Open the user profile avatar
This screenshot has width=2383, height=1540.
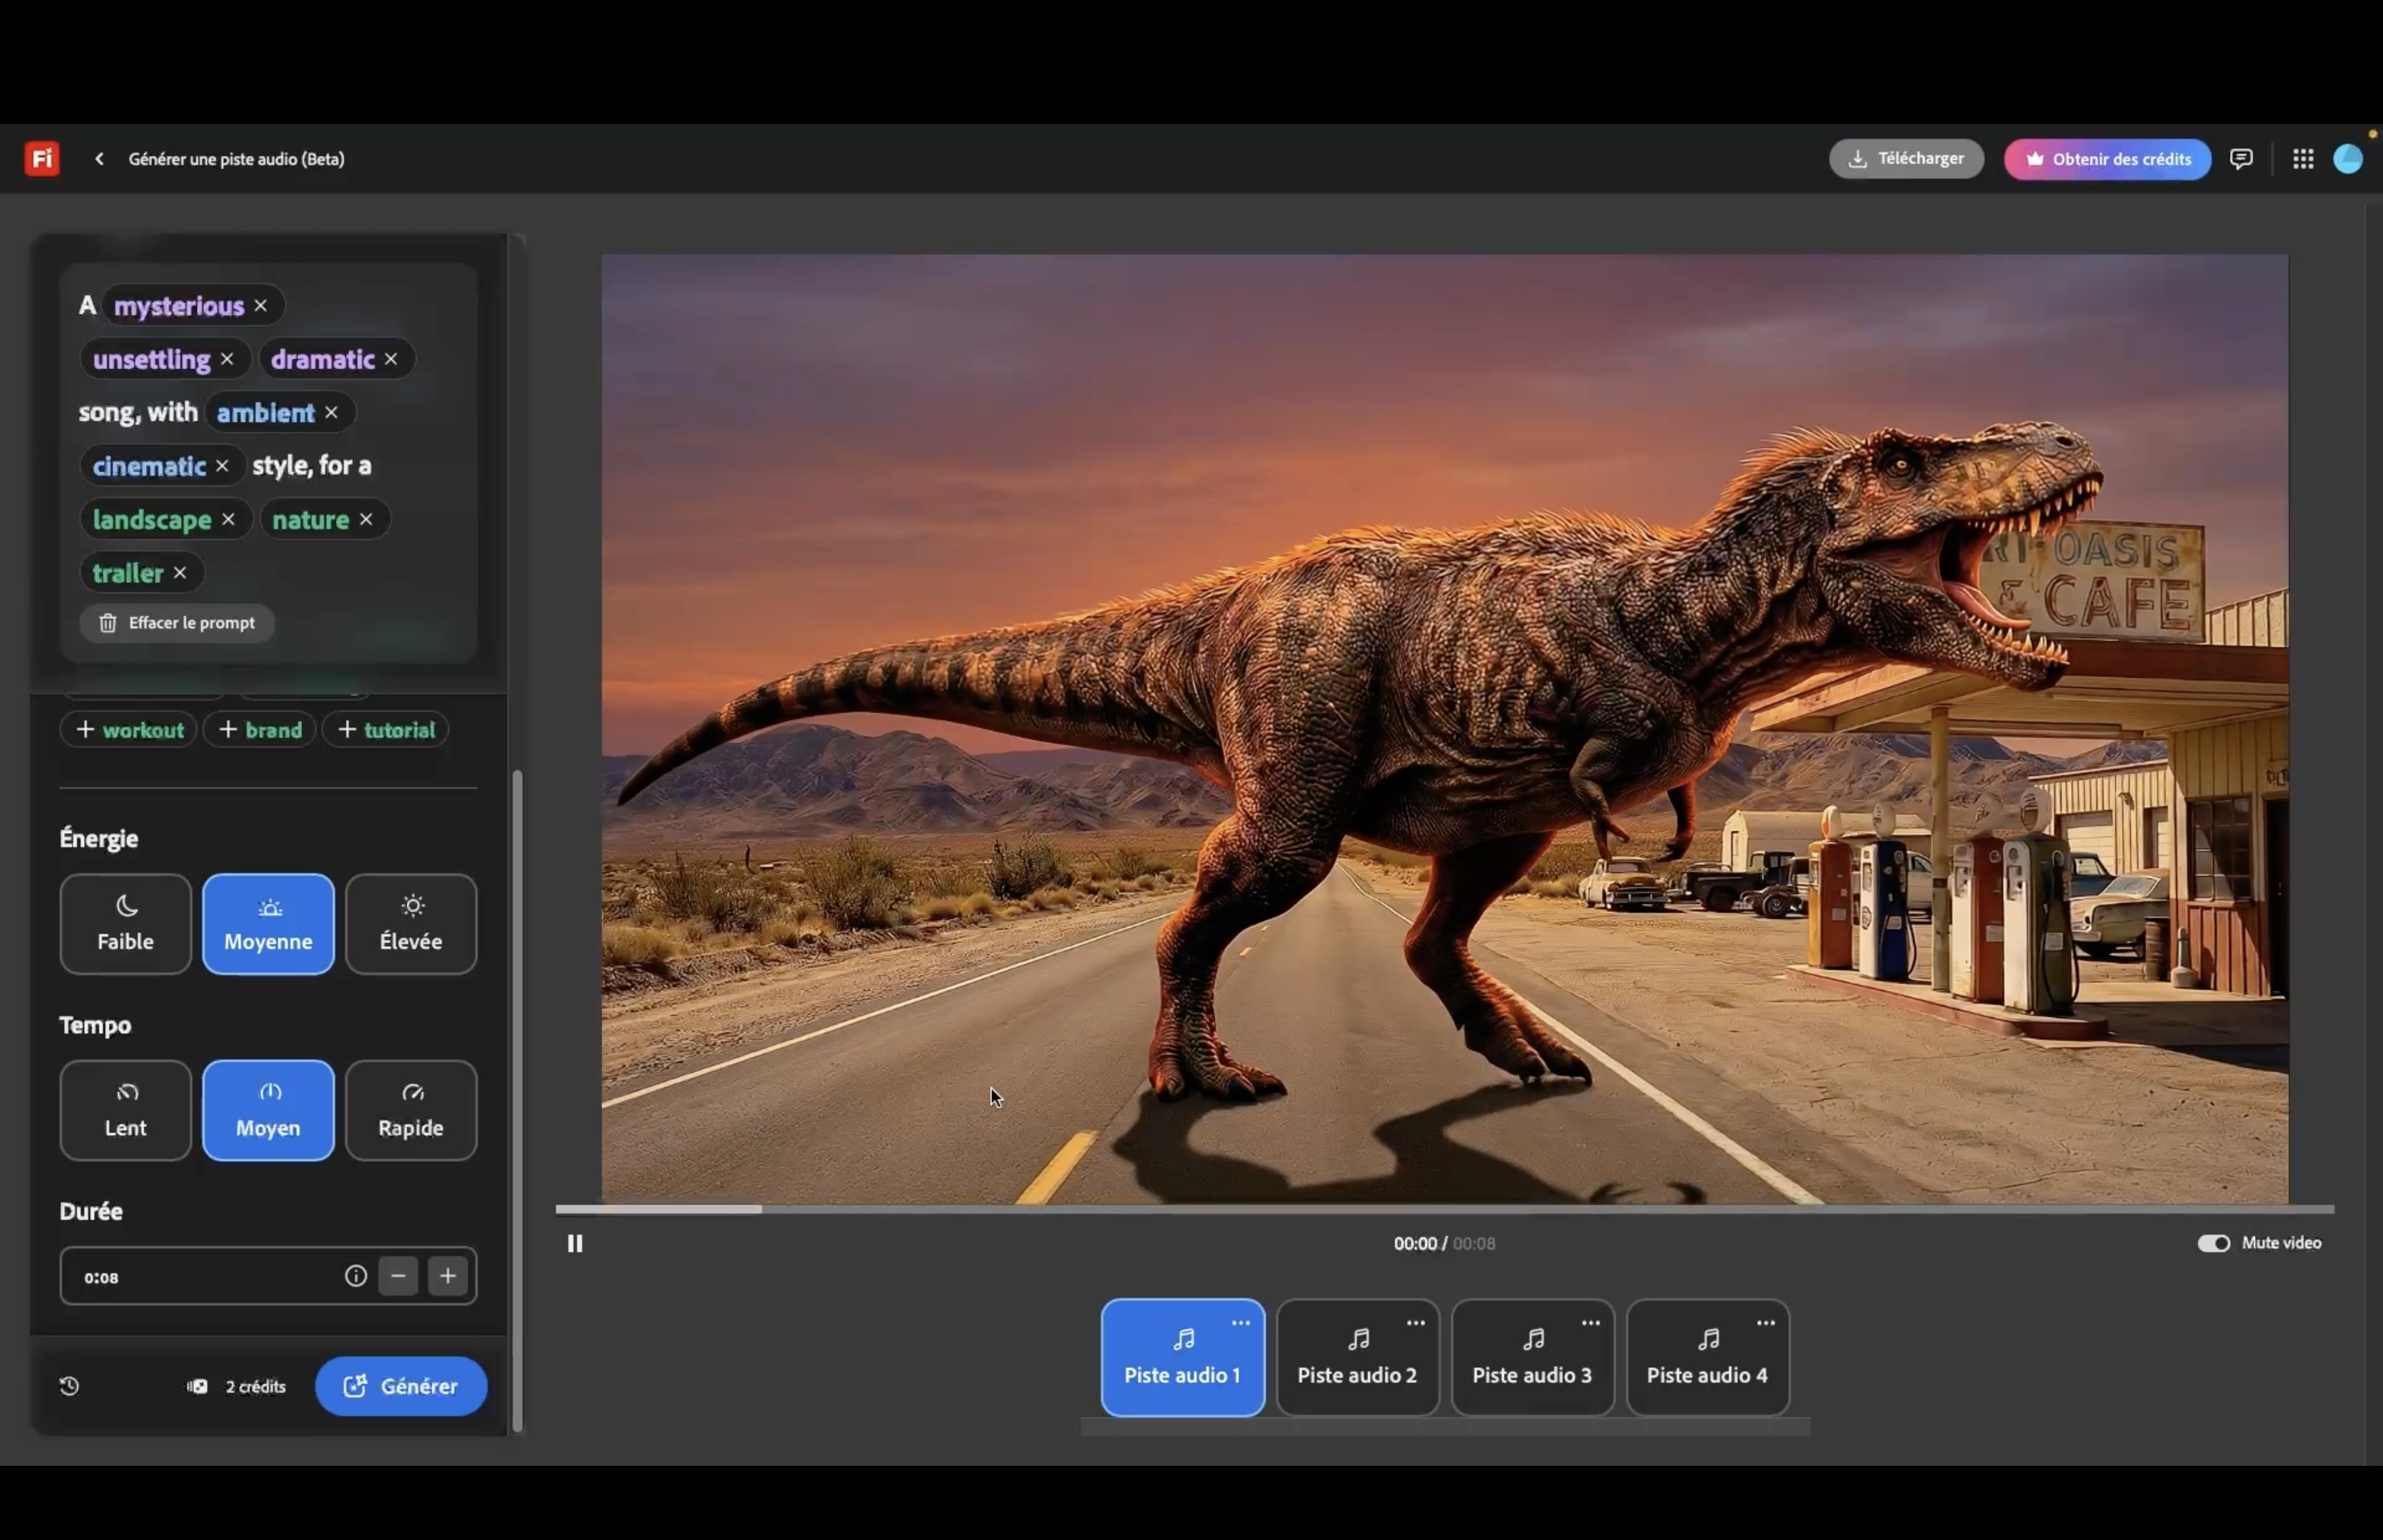2348,159
